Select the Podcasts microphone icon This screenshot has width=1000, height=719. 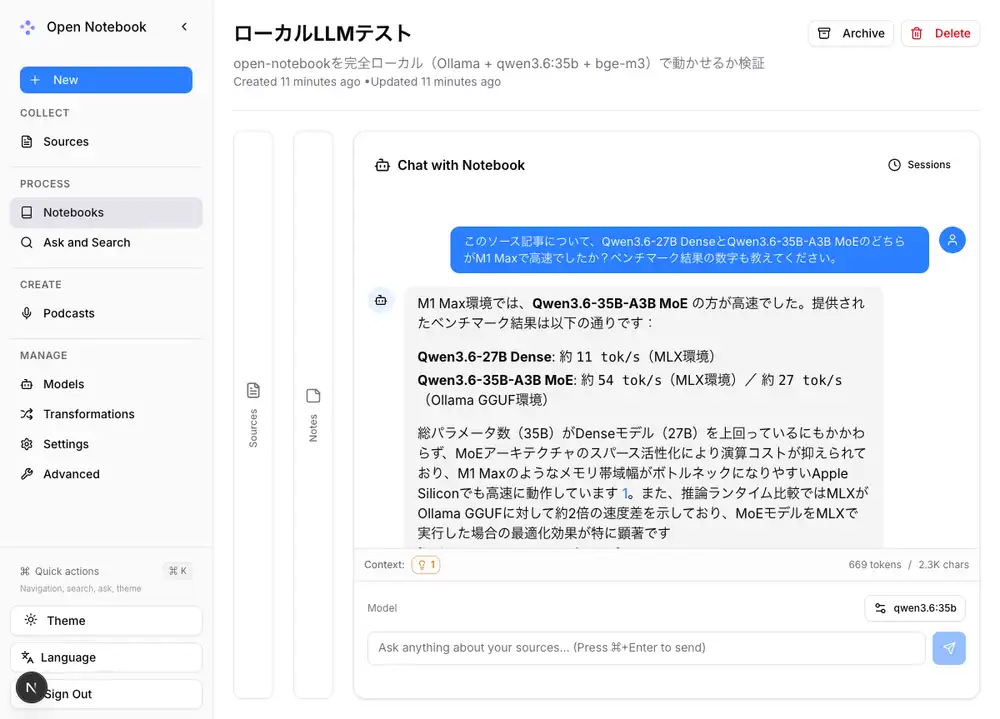(28, 313)
